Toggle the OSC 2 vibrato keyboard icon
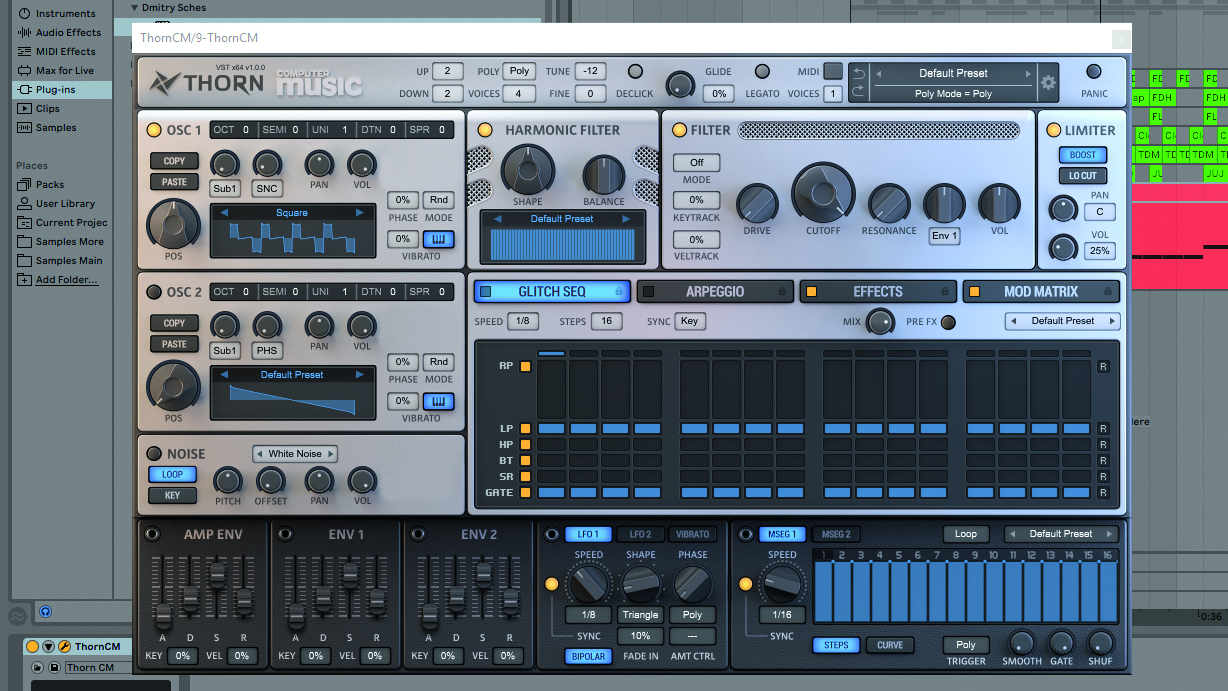This screenshot has height=691, width=1228. (x=438, y=401)
